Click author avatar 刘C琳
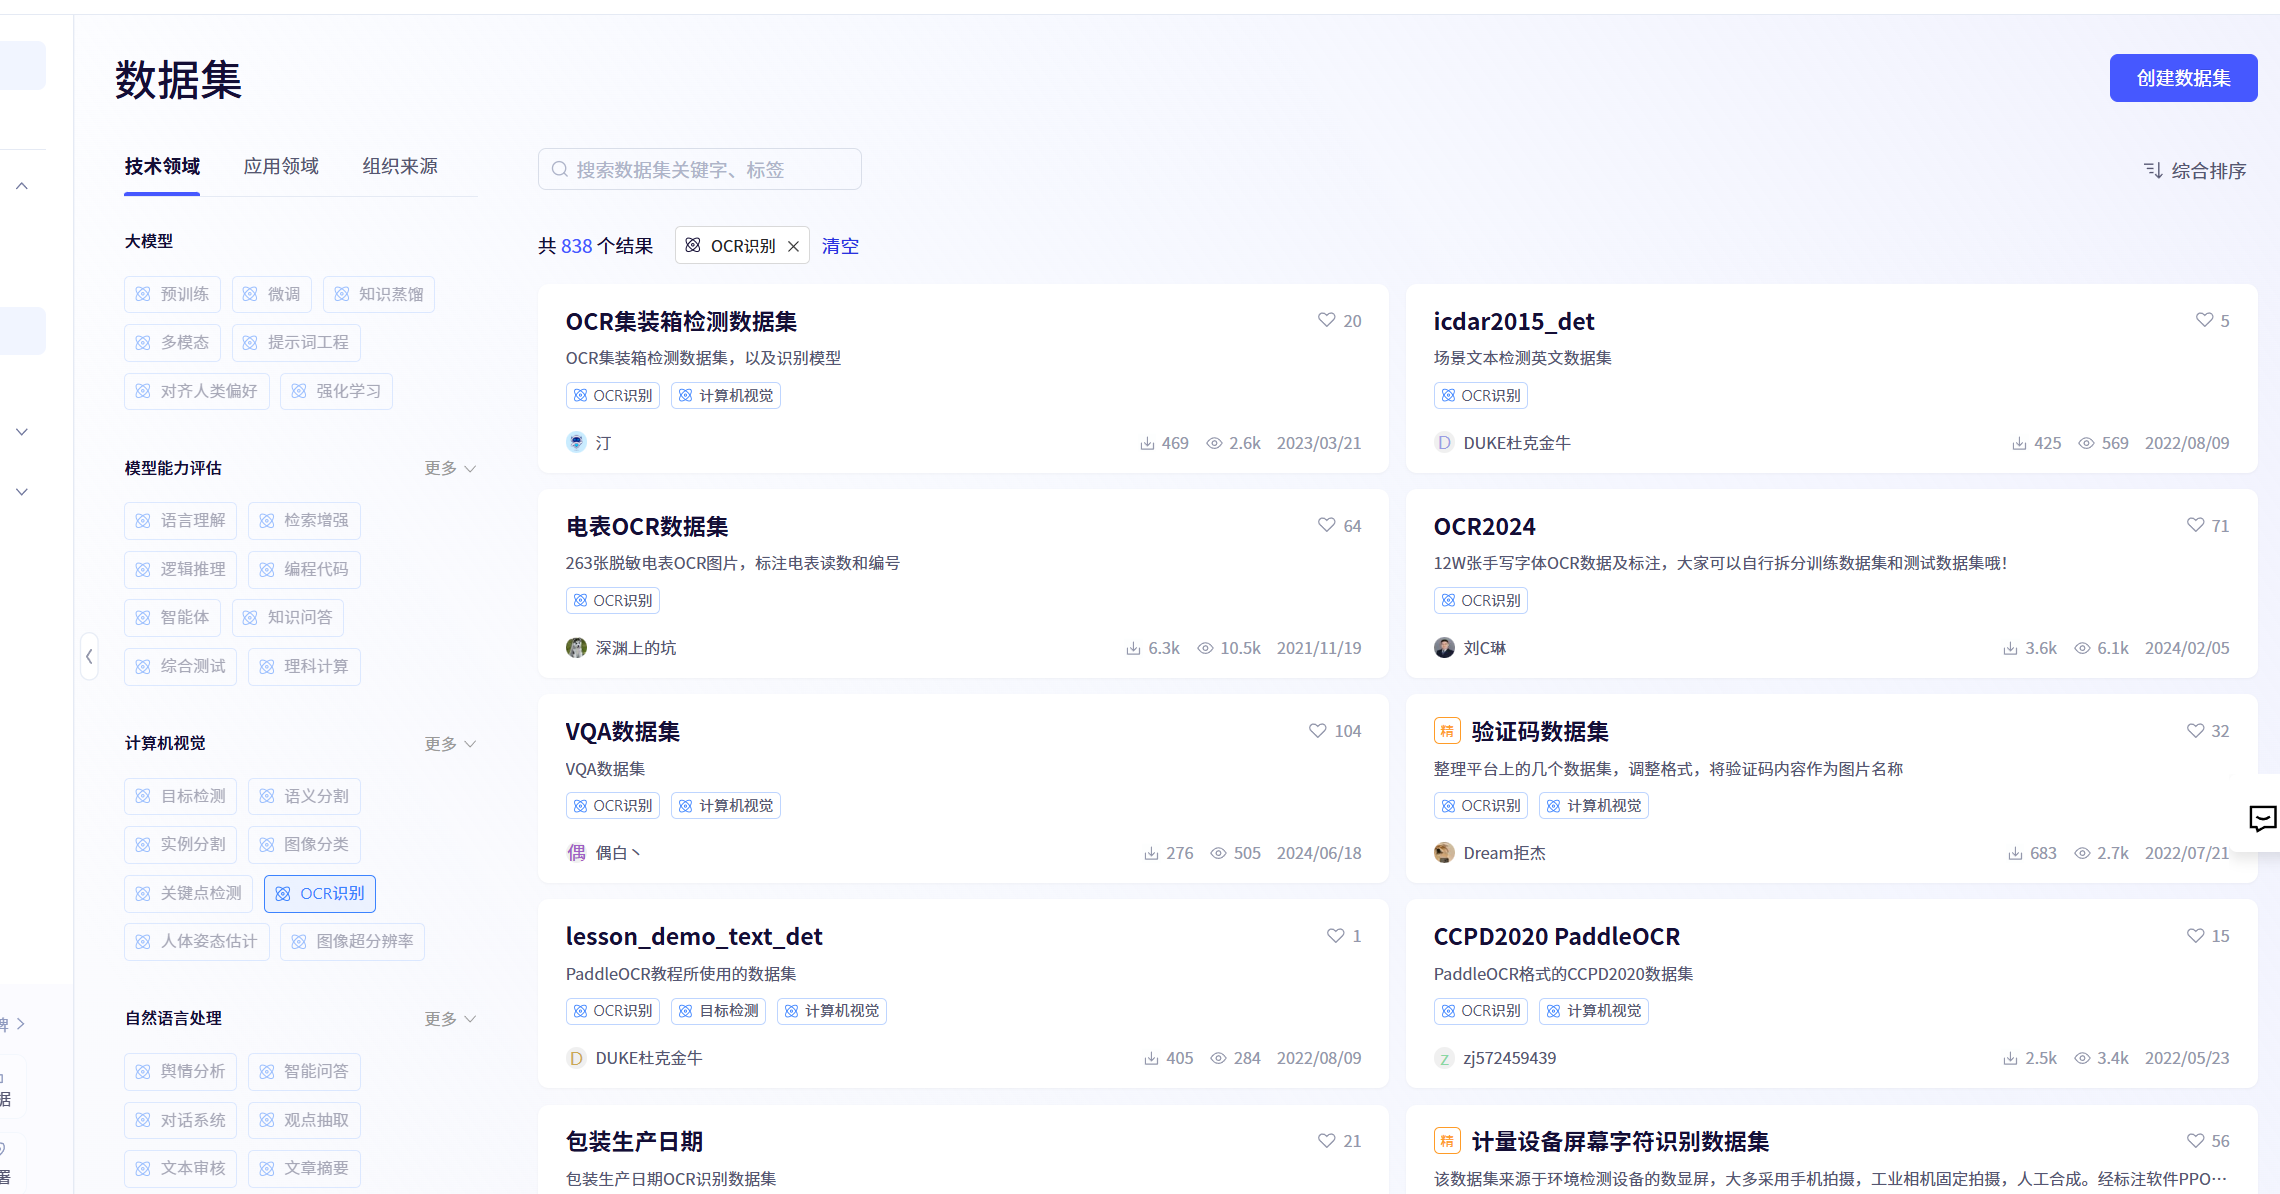Image resolution: width=2280 pixels, height=1194 pixels. [x=1444, y=648]
